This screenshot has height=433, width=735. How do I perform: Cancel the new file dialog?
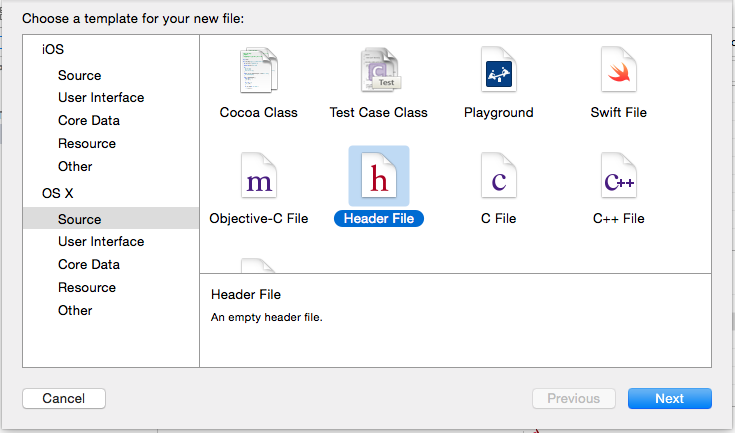pyautogui.click(x=64, y=398)
